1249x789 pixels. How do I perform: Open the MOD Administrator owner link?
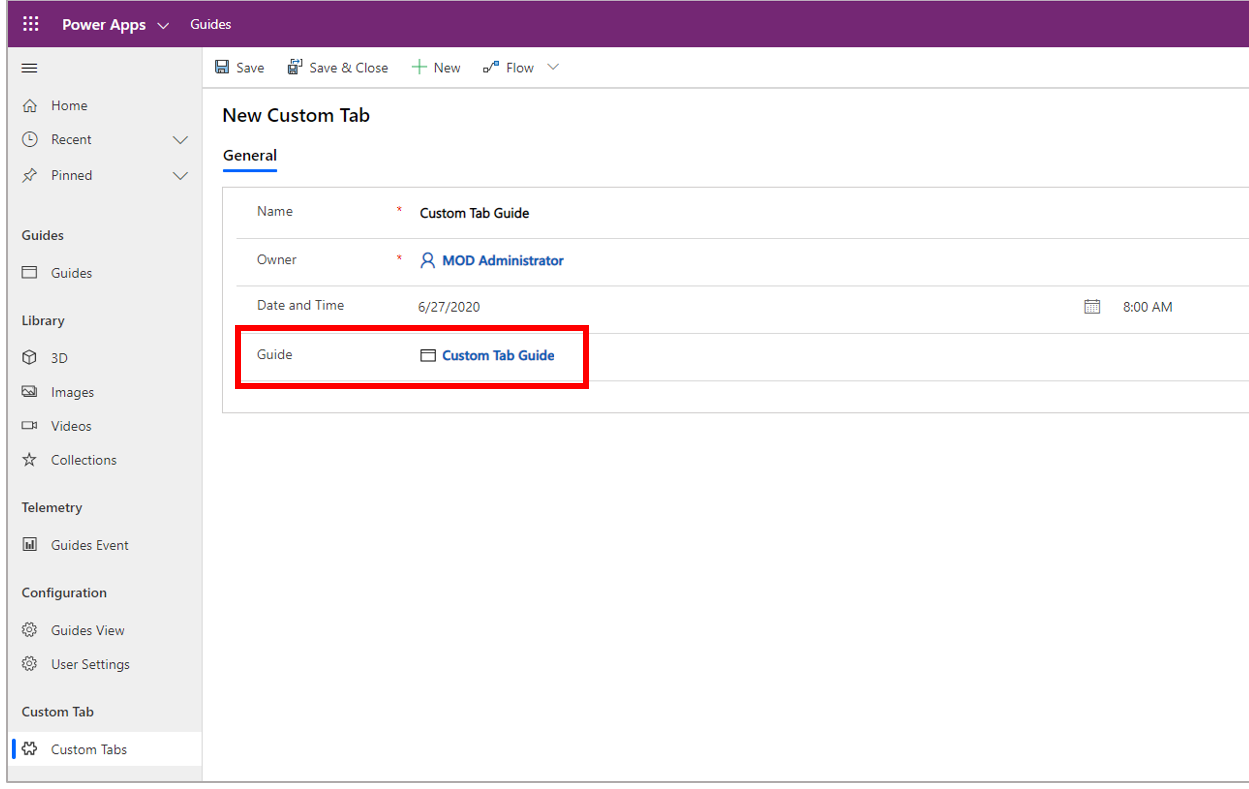pyautogui.click(x=503, y=260)
